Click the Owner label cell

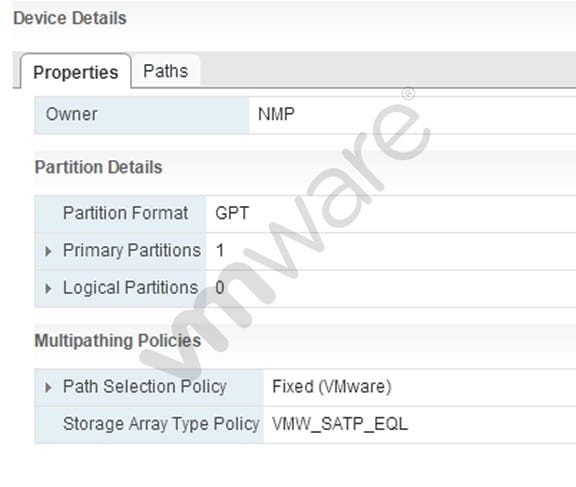coord(142,115)
